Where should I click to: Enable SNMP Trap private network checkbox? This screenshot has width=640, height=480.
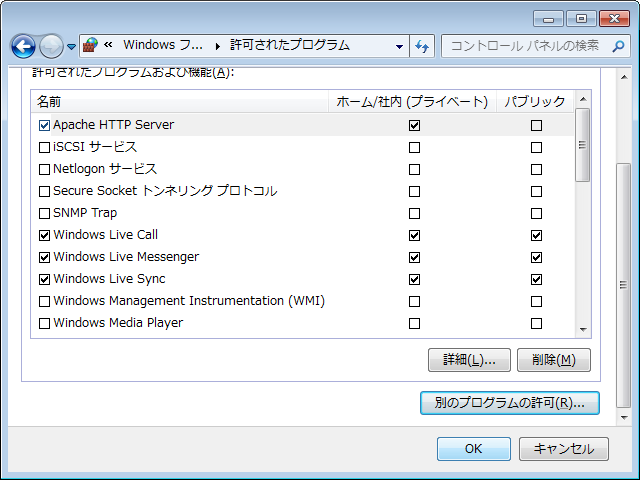pyautogui.click(x=414, y=213)
